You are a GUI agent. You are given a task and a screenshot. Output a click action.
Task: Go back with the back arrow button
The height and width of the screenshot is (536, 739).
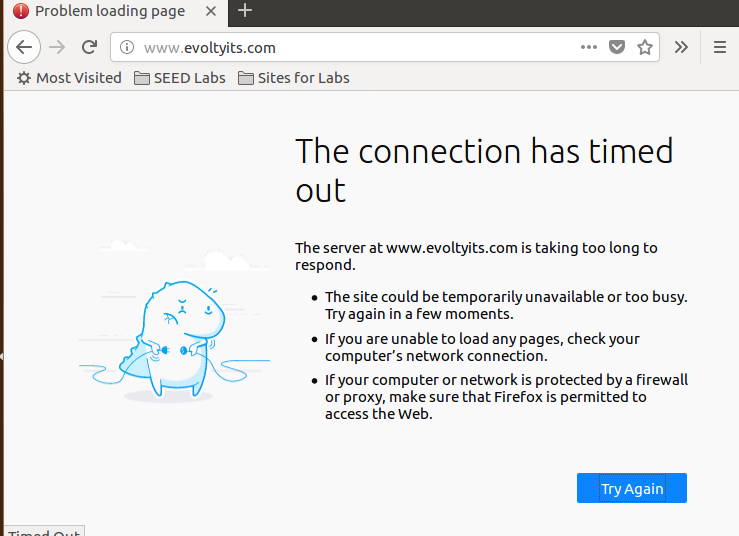[24, 47]
